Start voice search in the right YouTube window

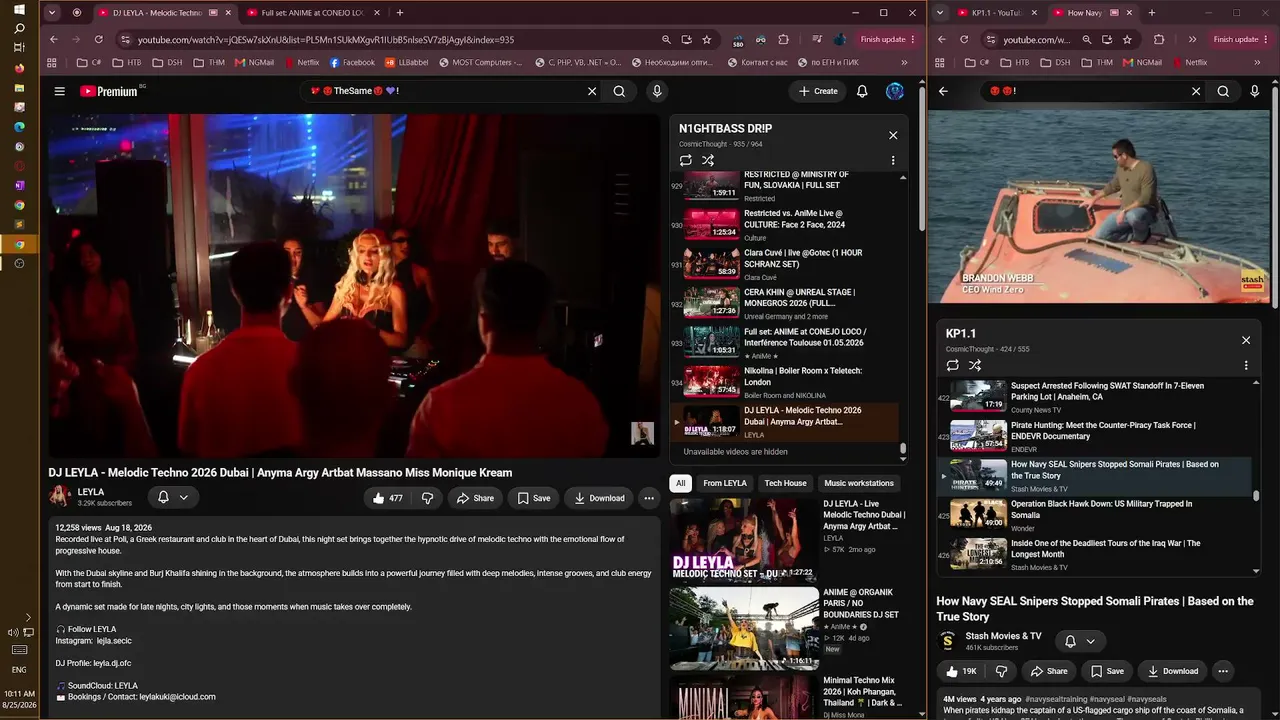tap(1255, 91)
